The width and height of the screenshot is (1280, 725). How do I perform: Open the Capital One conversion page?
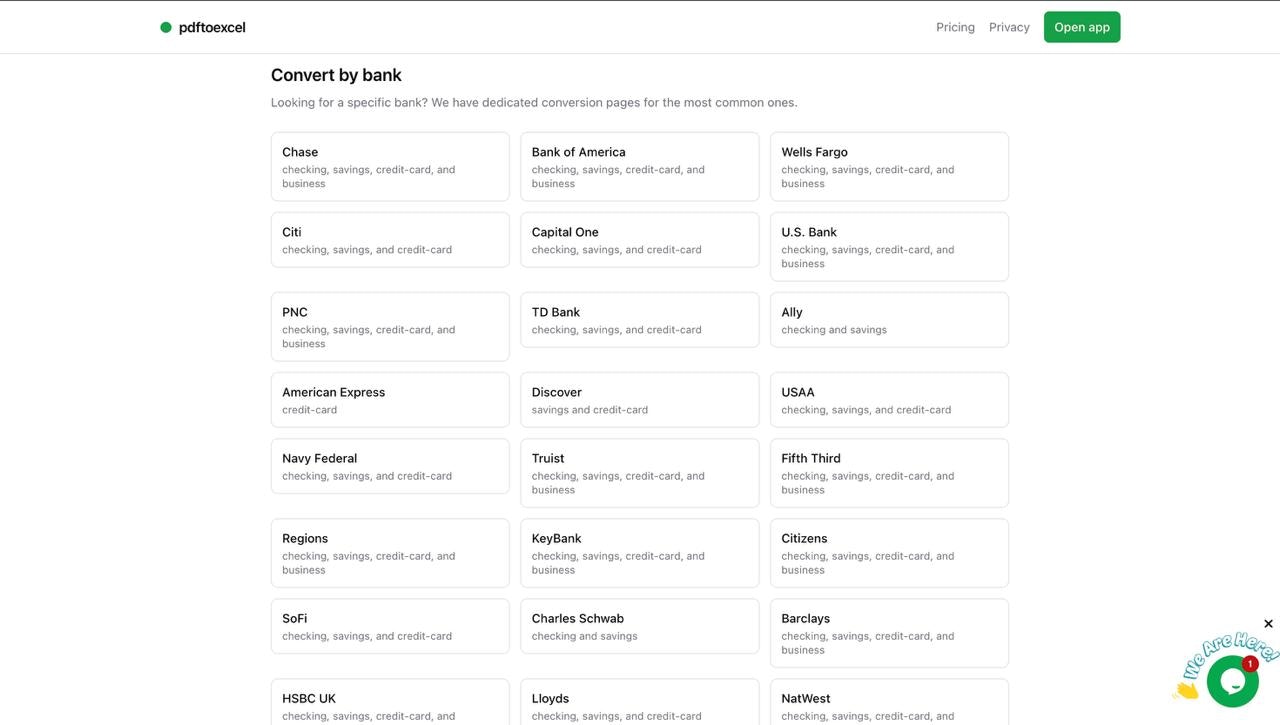click(x=640, y=240)
